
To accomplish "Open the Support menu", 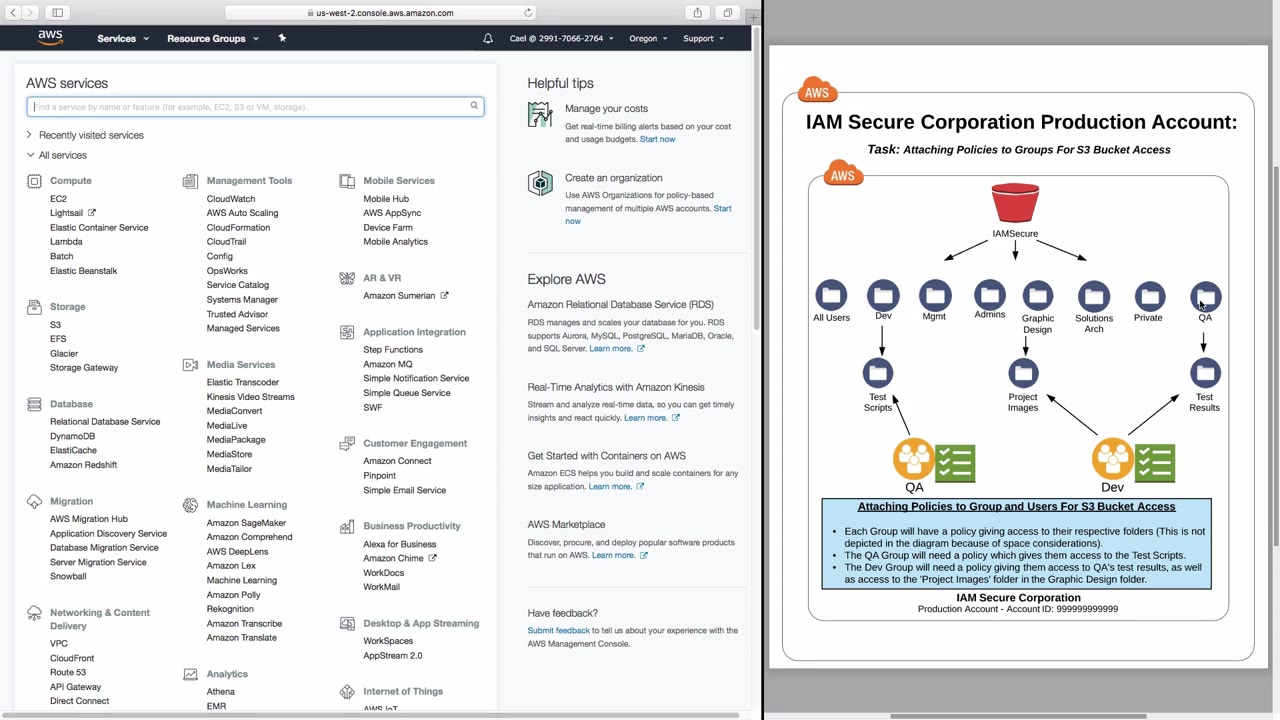I will pyautogui.click(x=703, y=38).
